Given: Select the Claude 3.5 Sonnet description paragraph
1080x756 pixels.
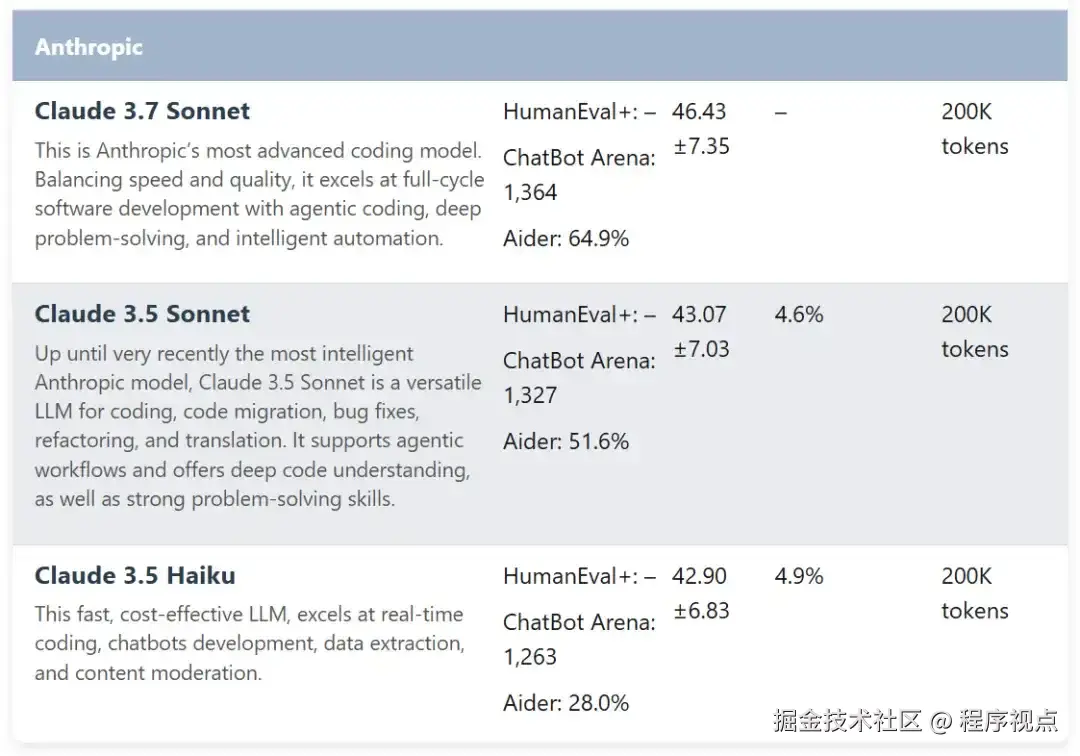Looking at the screenshot, I should [x=258, y=426].
